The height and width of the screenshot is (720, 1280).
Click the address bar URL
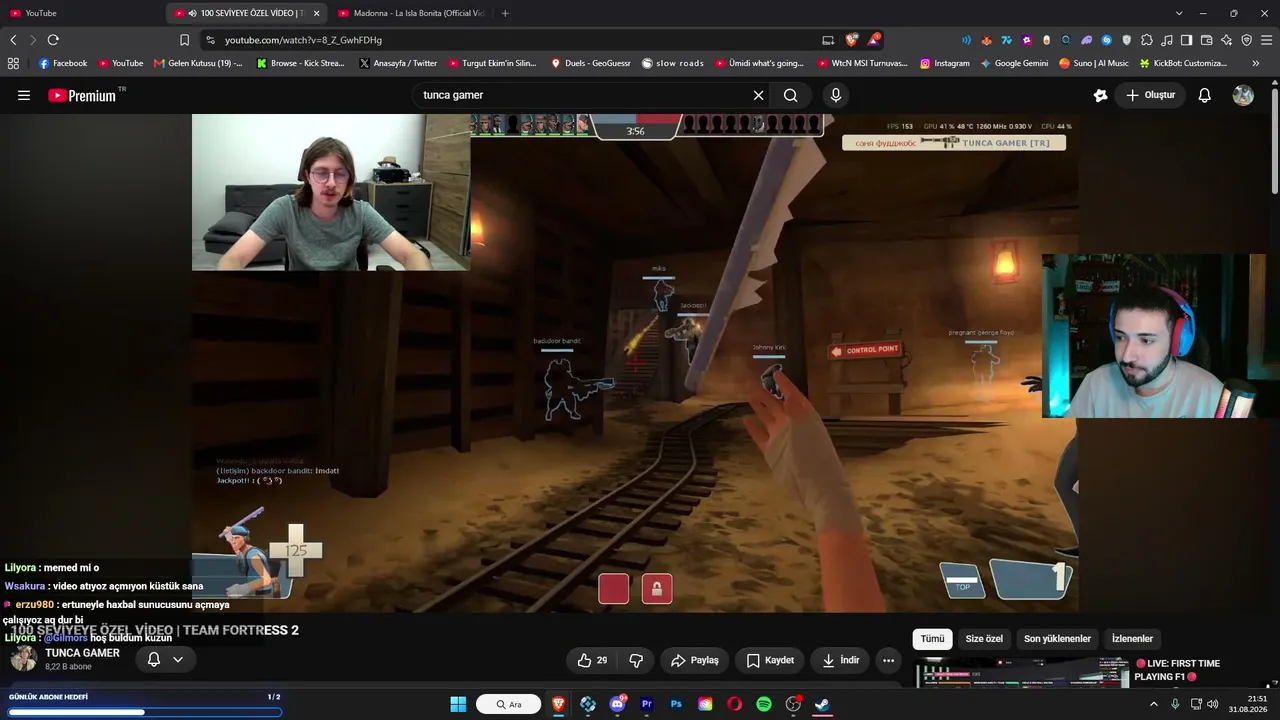(x=304, y=40)
